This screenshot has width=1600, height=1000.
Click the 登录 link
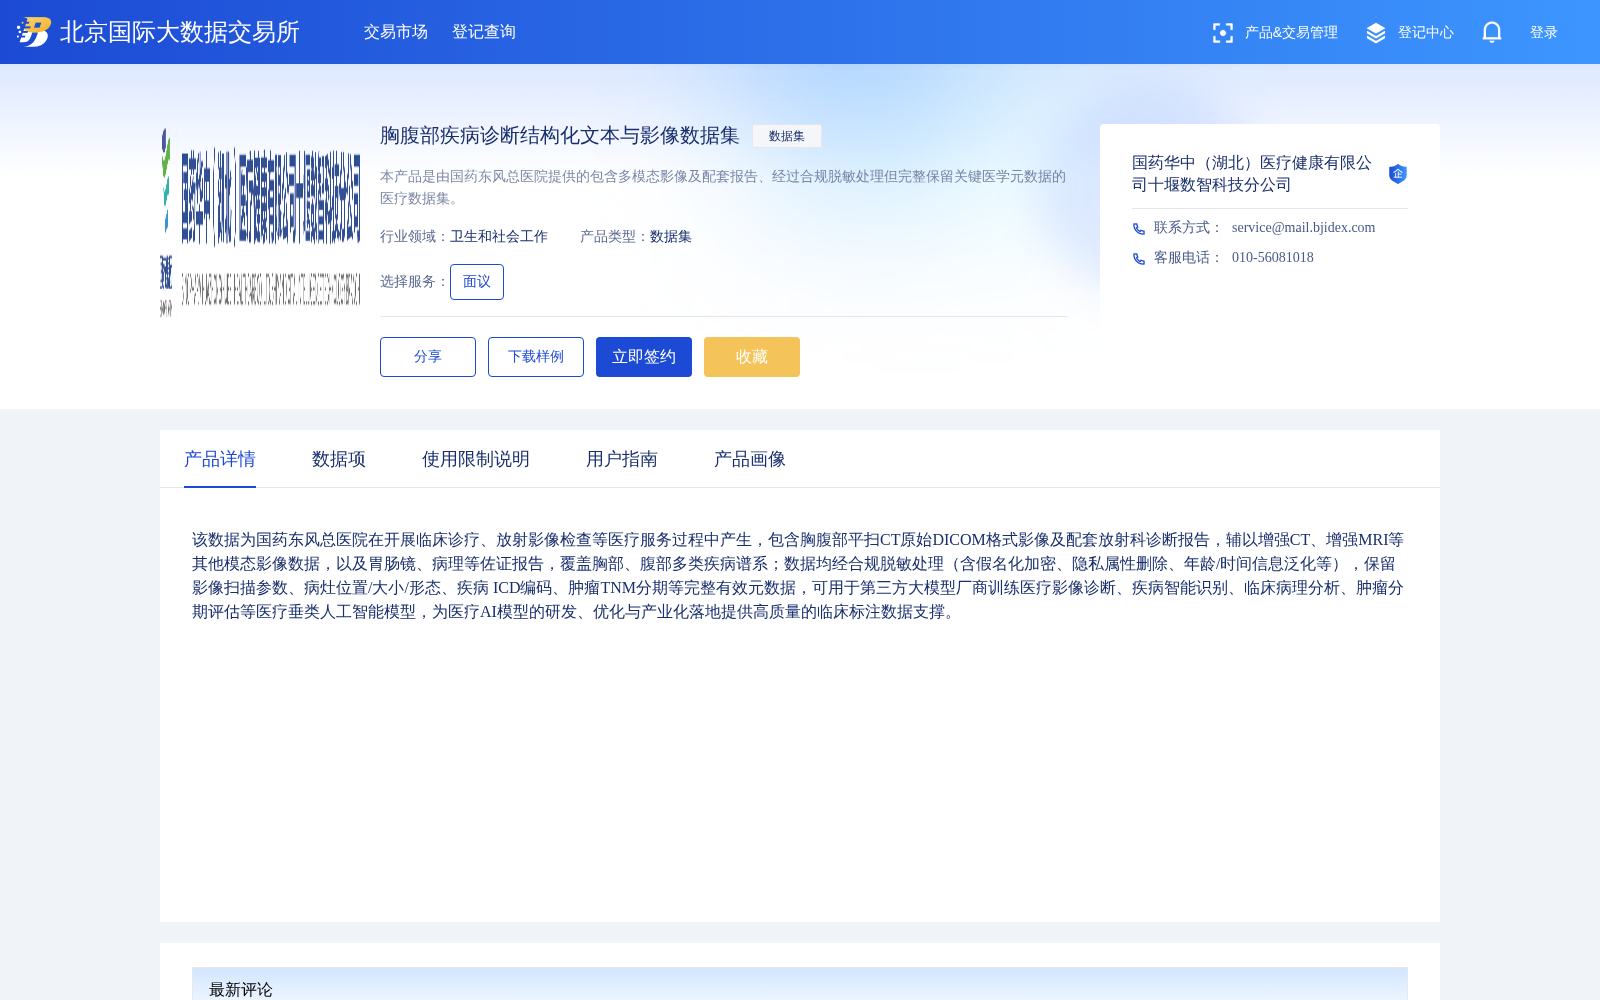(1544, 33)
